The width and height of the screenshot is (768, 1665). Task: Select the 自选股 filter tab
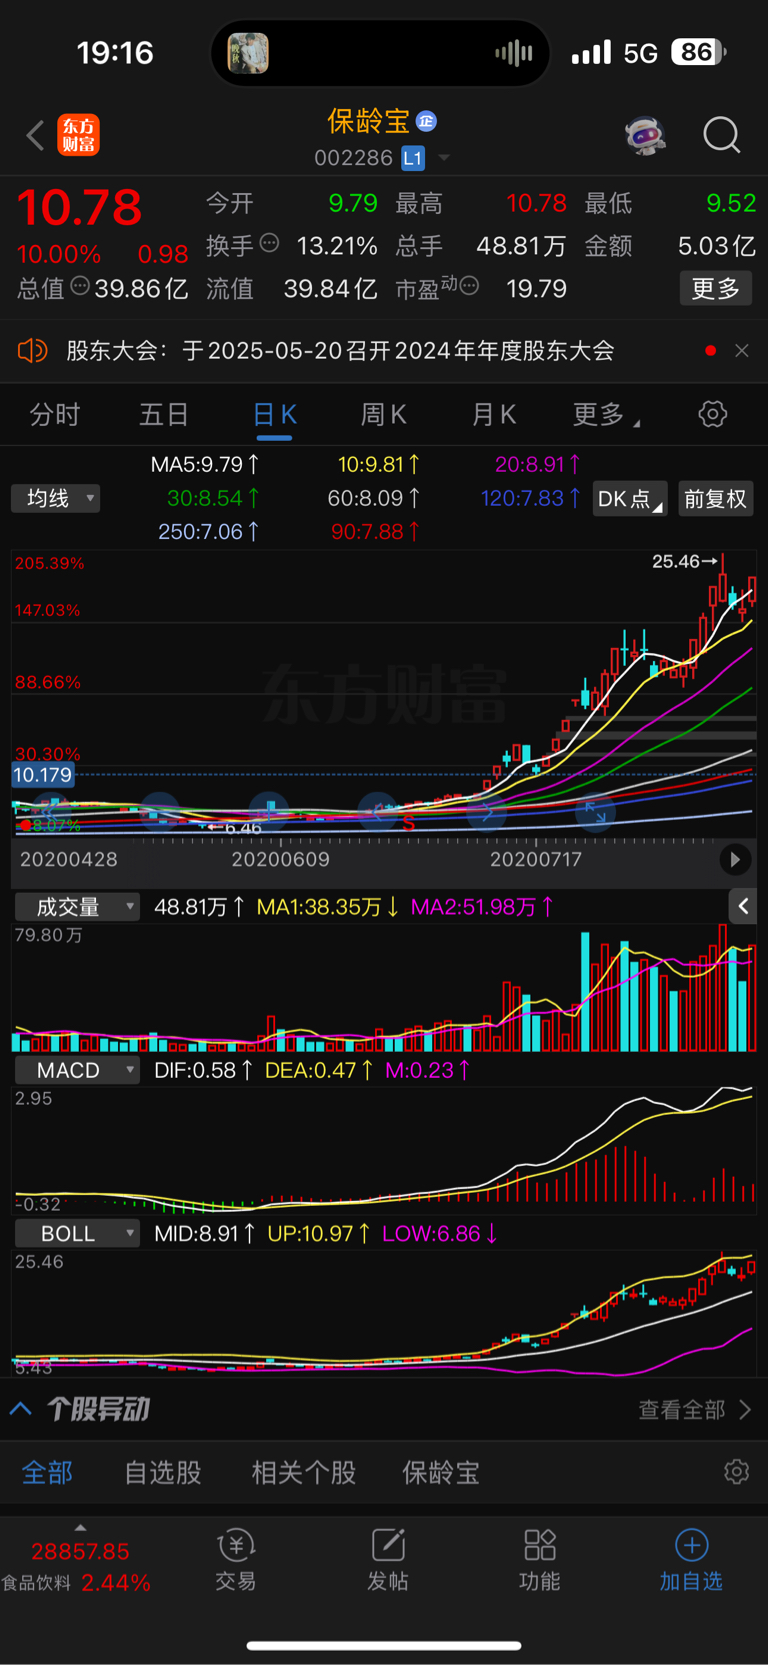[x=163, y=1473]
